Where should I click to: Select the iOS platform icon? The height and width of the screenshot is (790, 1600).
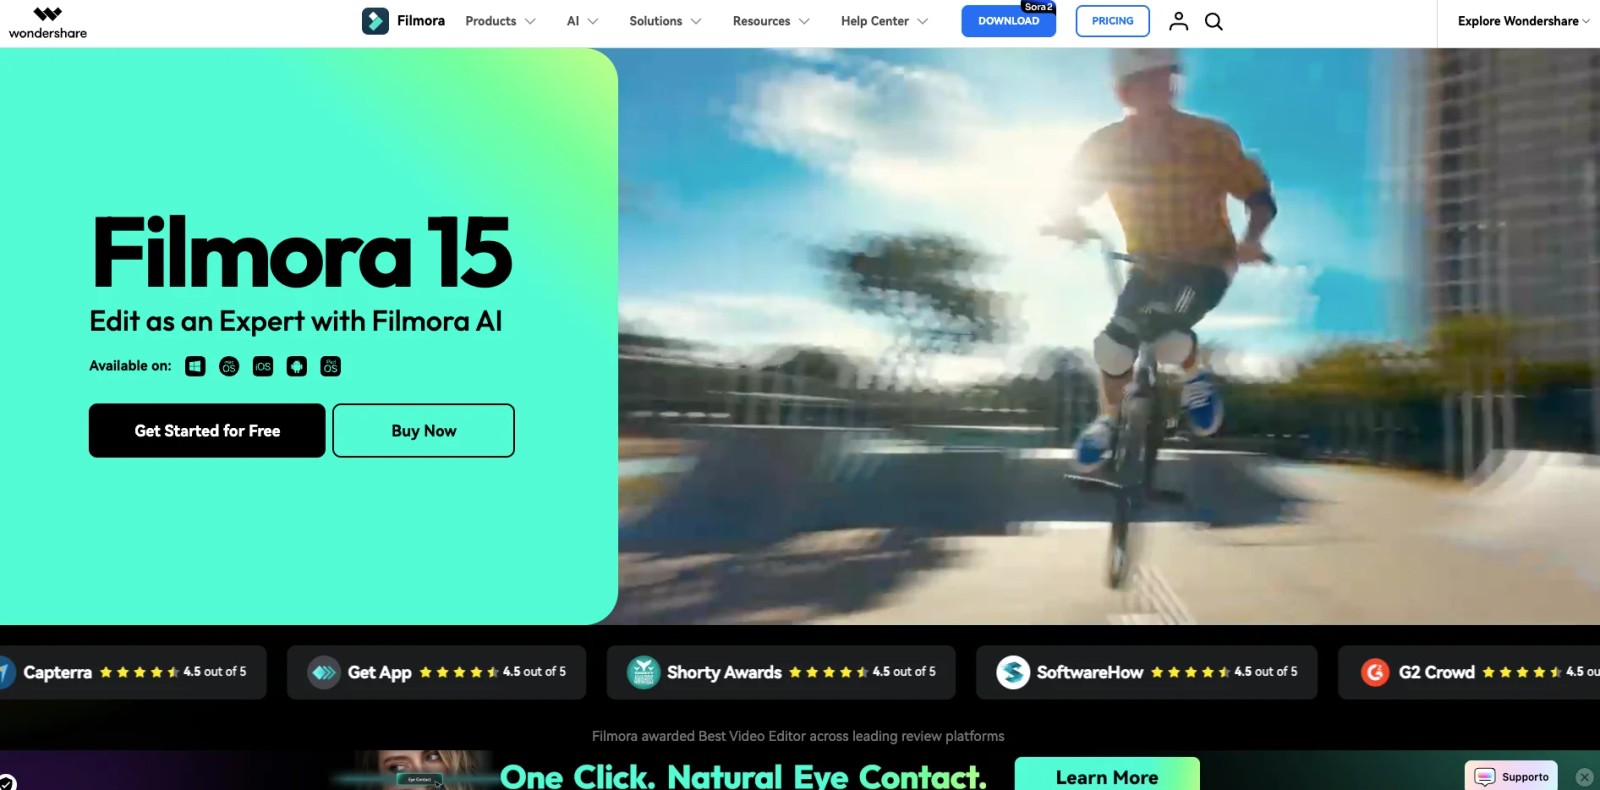point(263,367)
